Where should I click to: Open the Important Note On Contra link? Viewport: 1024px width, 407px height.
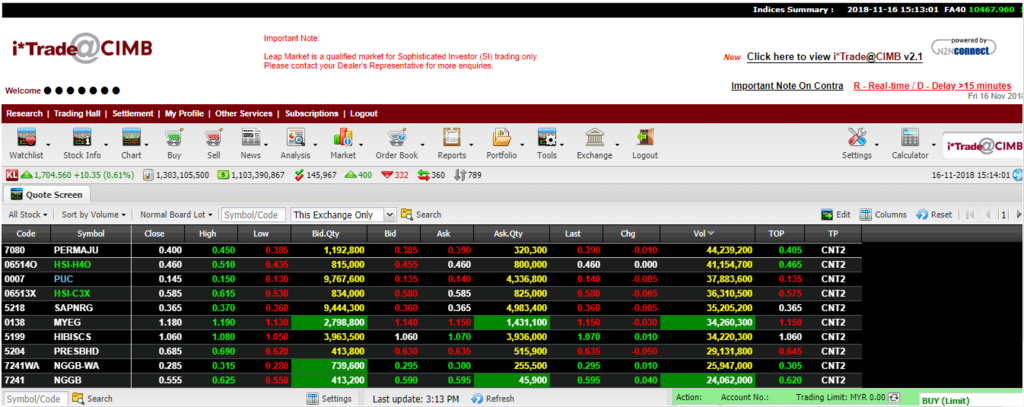(787, 86)
